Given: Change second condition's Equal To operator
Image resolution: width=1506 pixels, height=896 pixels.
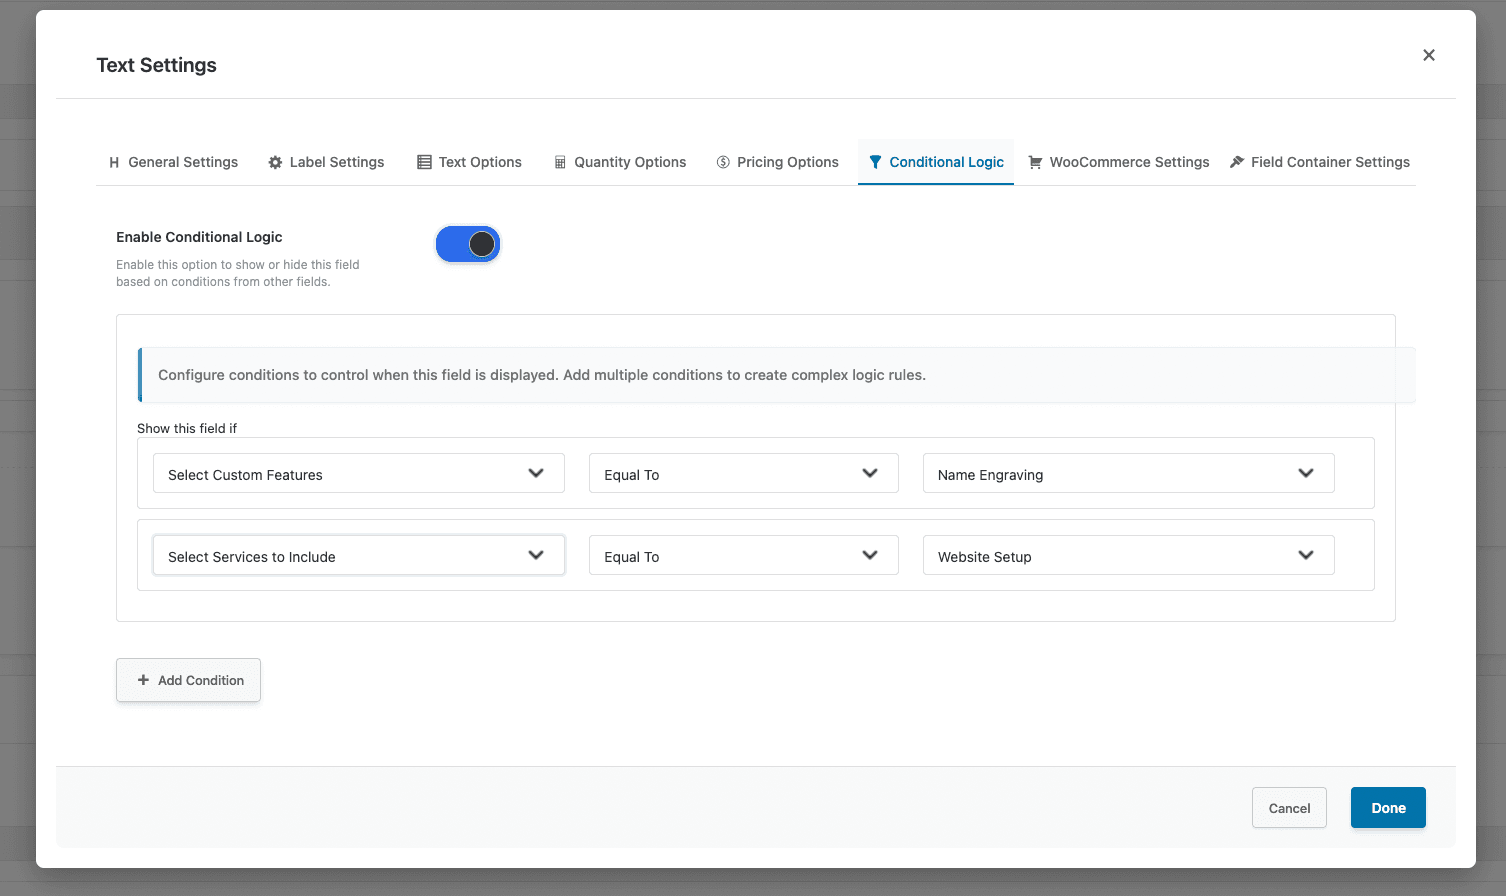Looking at the screenshot, I should (x=743, y=556).
